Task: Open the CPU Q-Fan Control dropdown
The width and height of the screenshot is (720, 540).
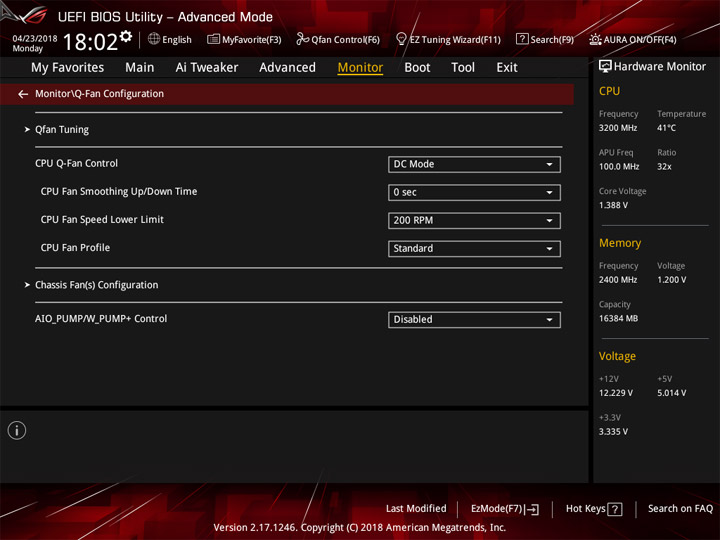Action: coord(474,164)
